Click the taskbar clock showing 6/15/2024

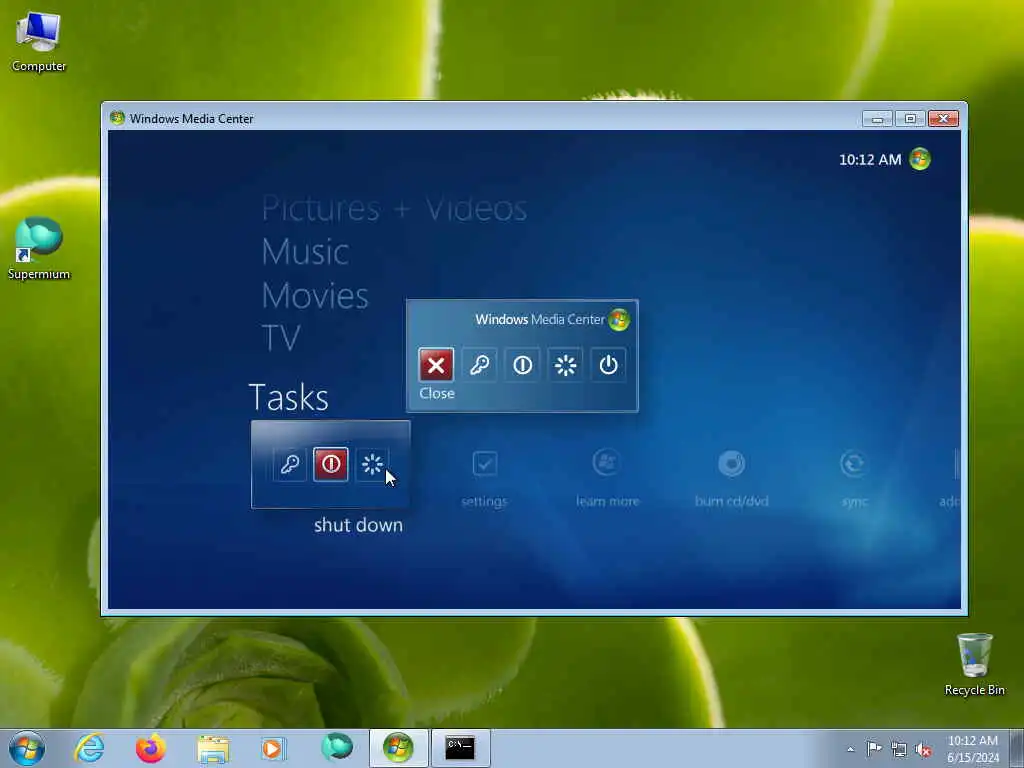tap(972, 749)
